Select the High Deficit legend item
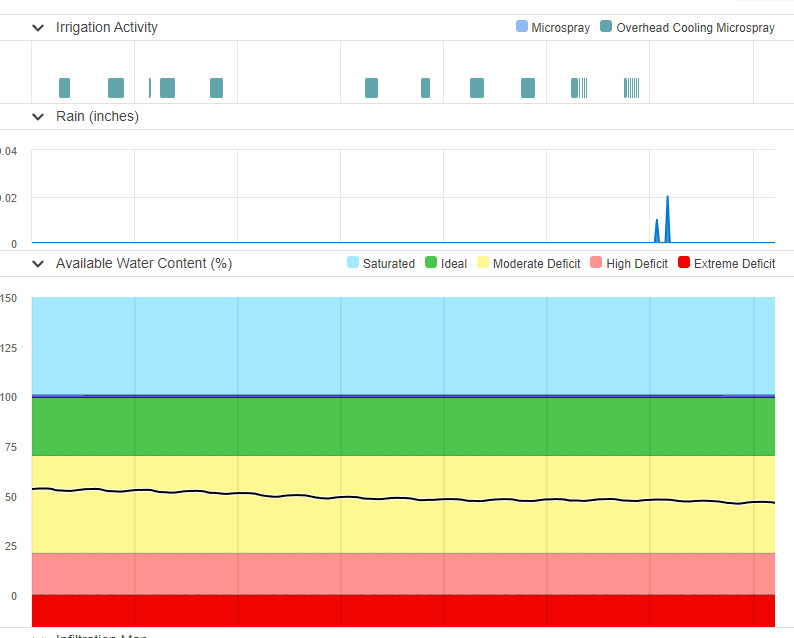Viewport: 794px width, 638px height. 629,264
